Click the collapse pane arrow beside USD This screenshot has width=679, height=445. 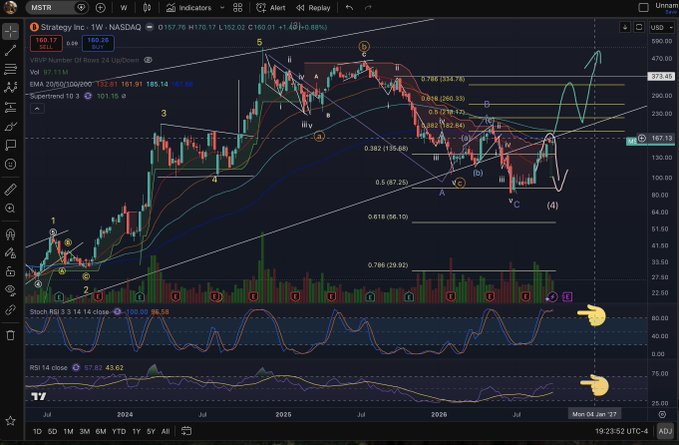tap(625, 27)
